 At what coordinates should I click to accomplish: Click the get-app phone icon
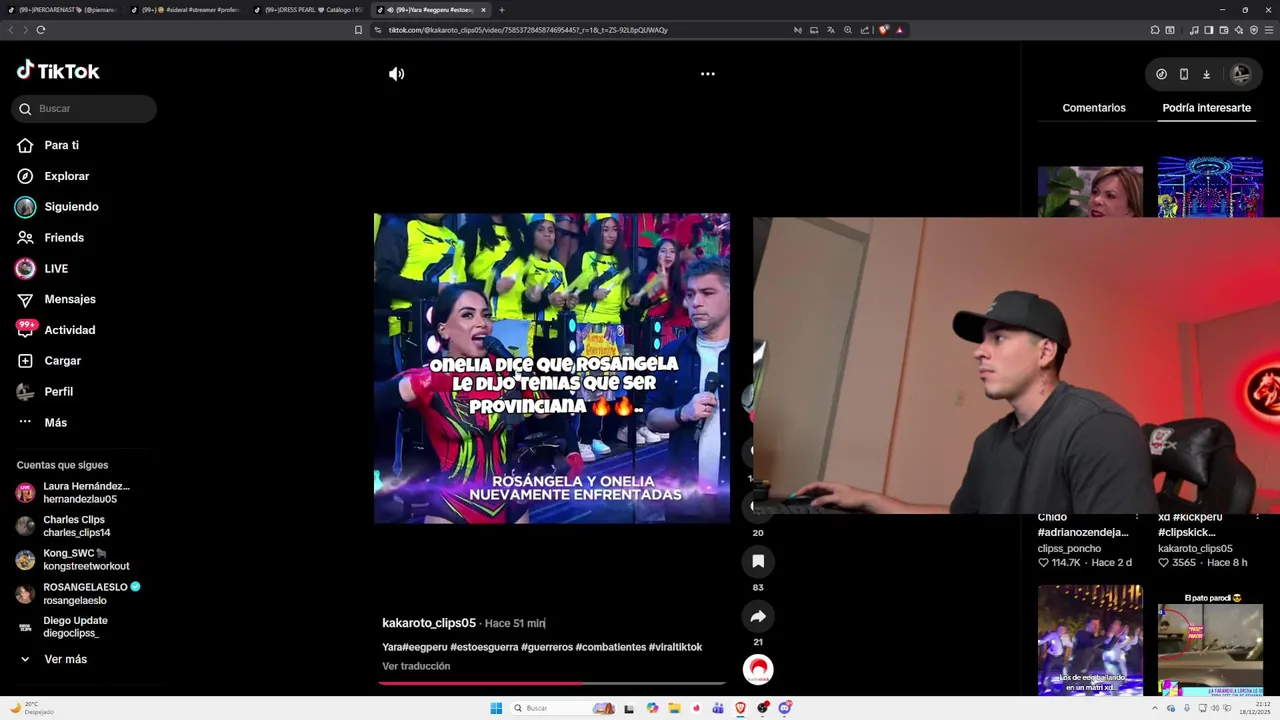coord(1184,74)
